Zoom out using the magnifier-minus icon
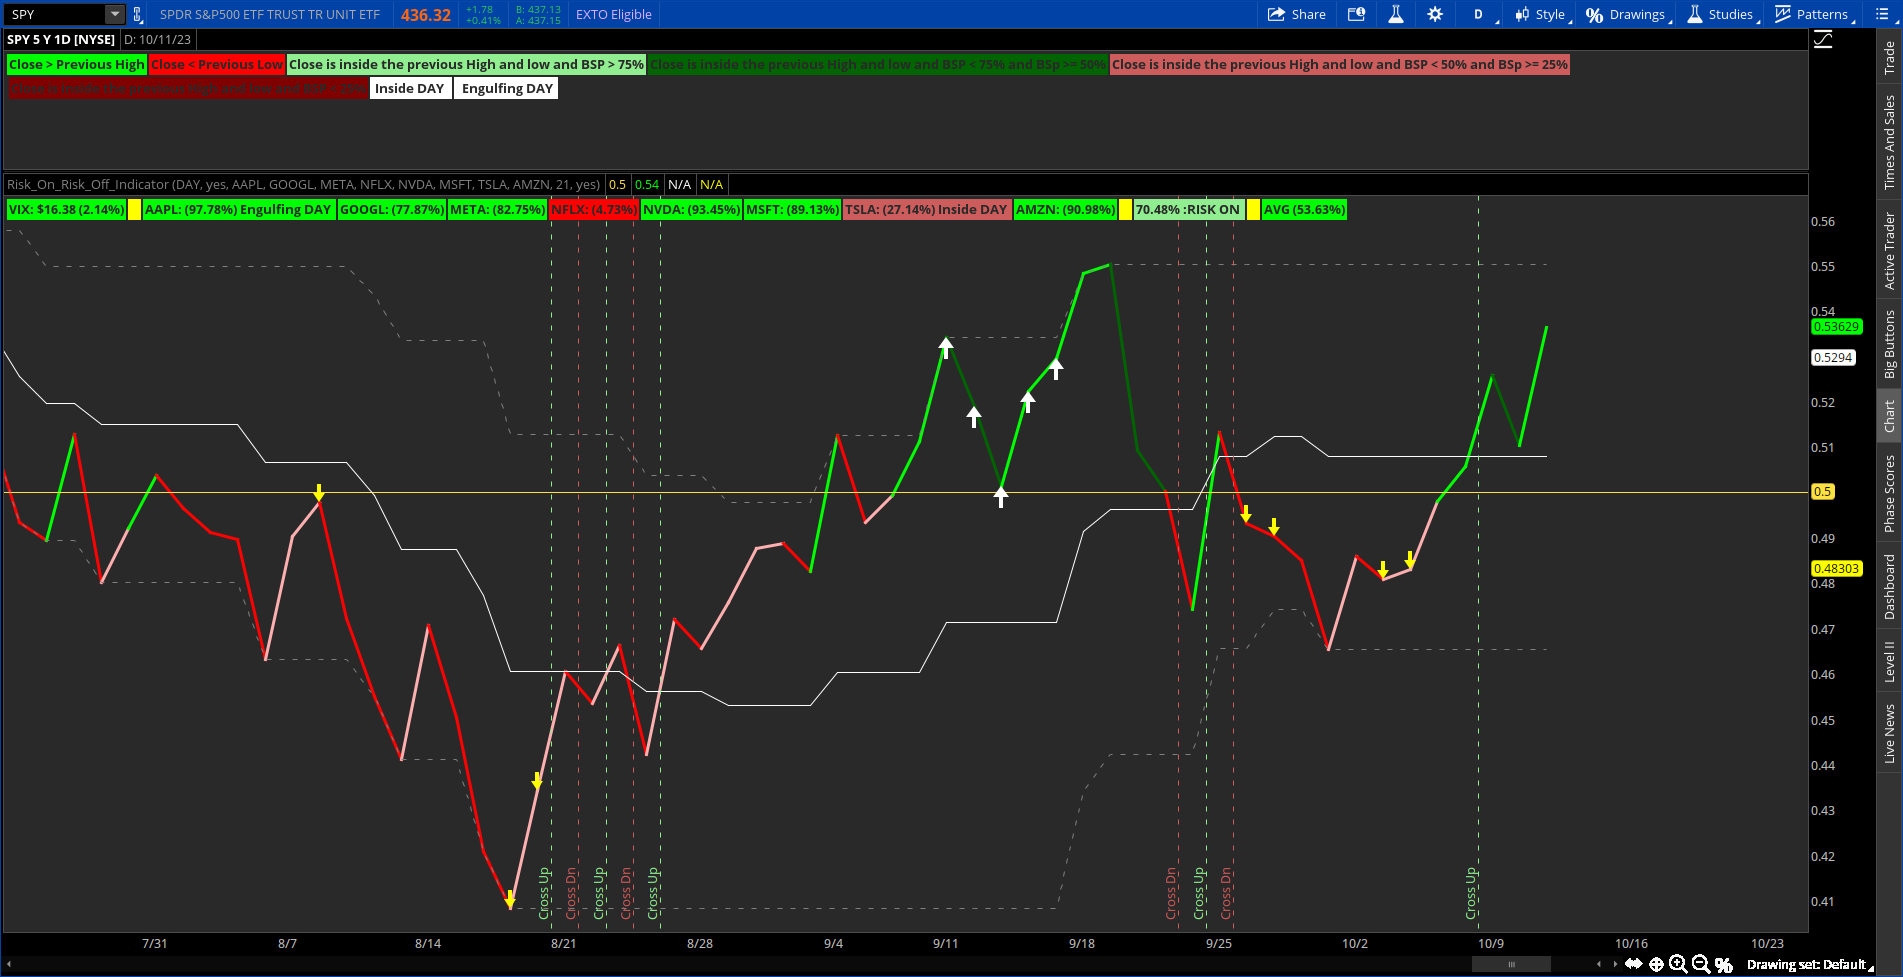The width and height of the screenshot is (1903, 977). click(x=1700, y=964)
